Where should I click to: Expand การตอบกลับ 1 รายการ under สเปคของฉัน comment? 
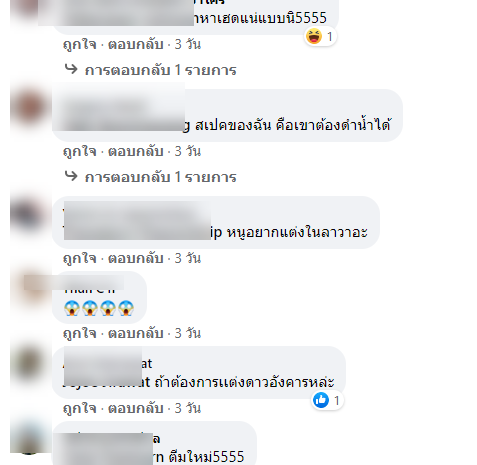coord(161,177)
